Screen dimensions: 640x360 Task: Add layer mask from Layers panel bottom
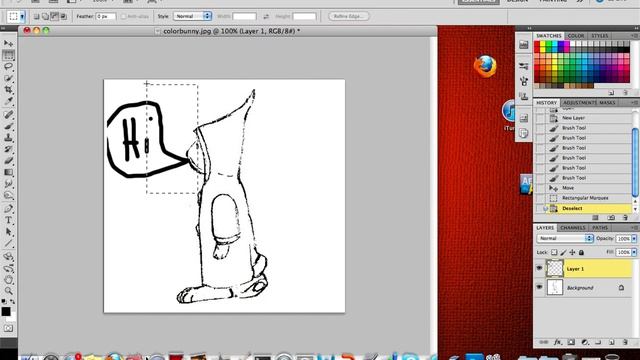tap(571, 342)
